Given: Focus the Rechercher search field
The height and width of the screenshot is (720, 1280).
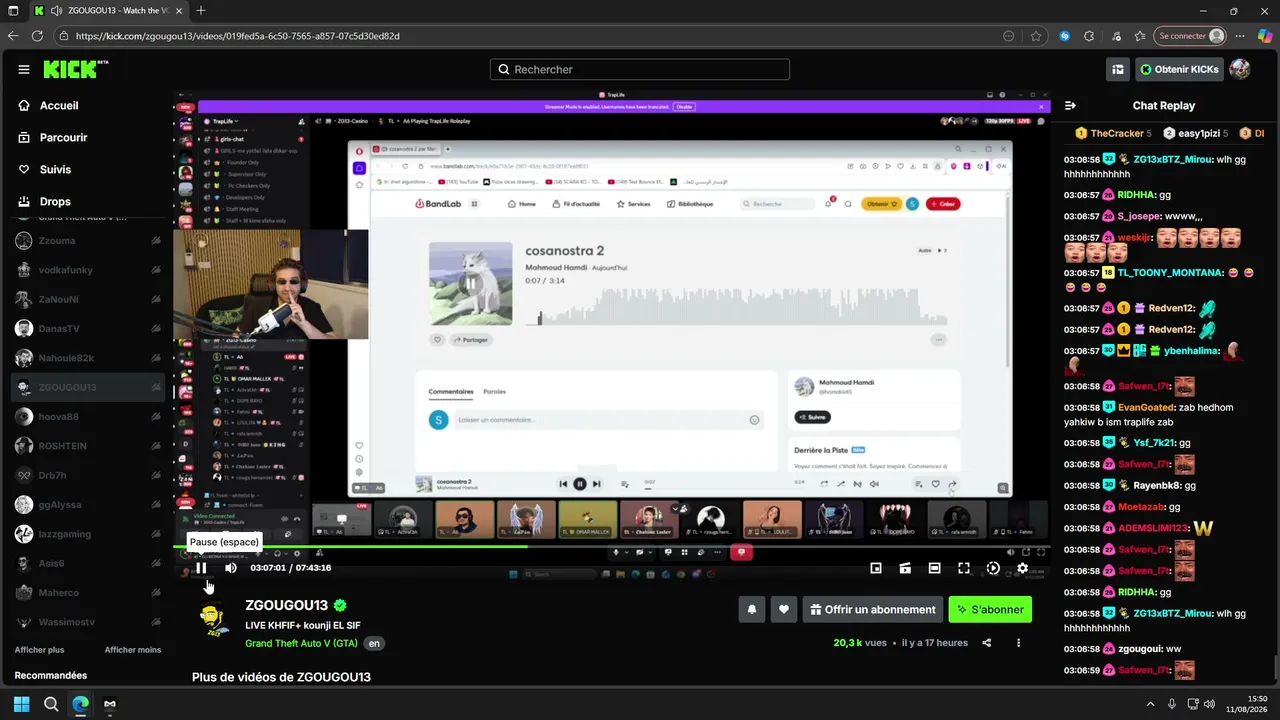Looking at the screenshot, I should (640, 69).
